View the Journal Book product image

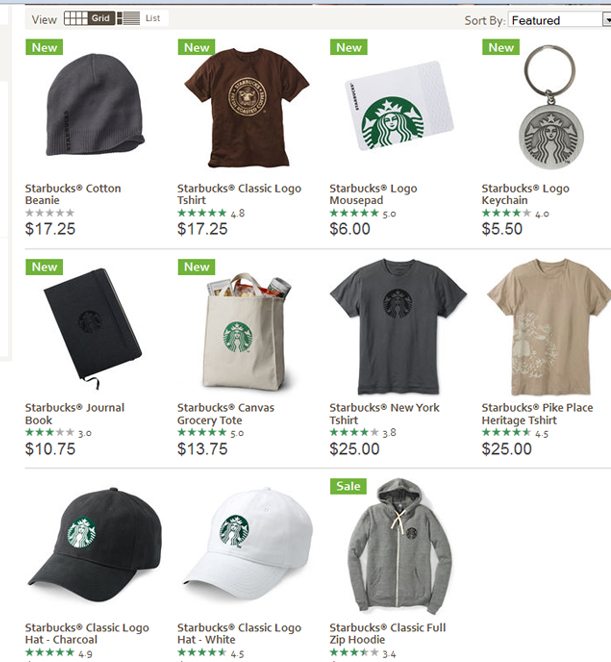click(92, 327)
